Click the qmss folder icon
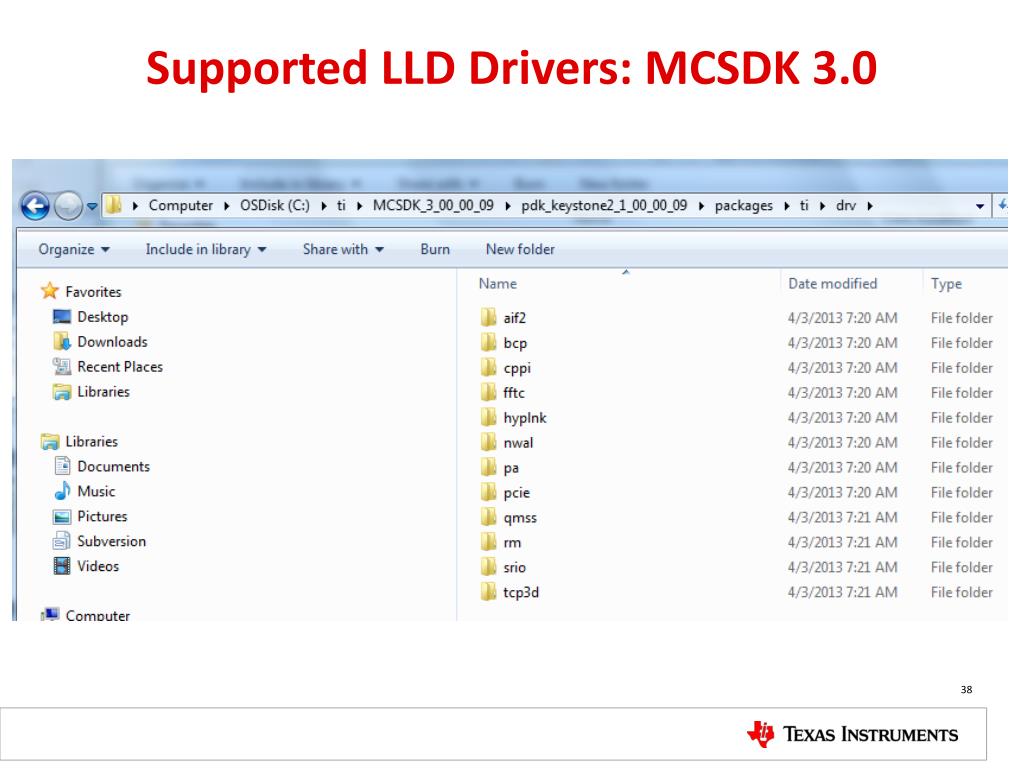This screenshot has width=1024, height=768. 488,517
